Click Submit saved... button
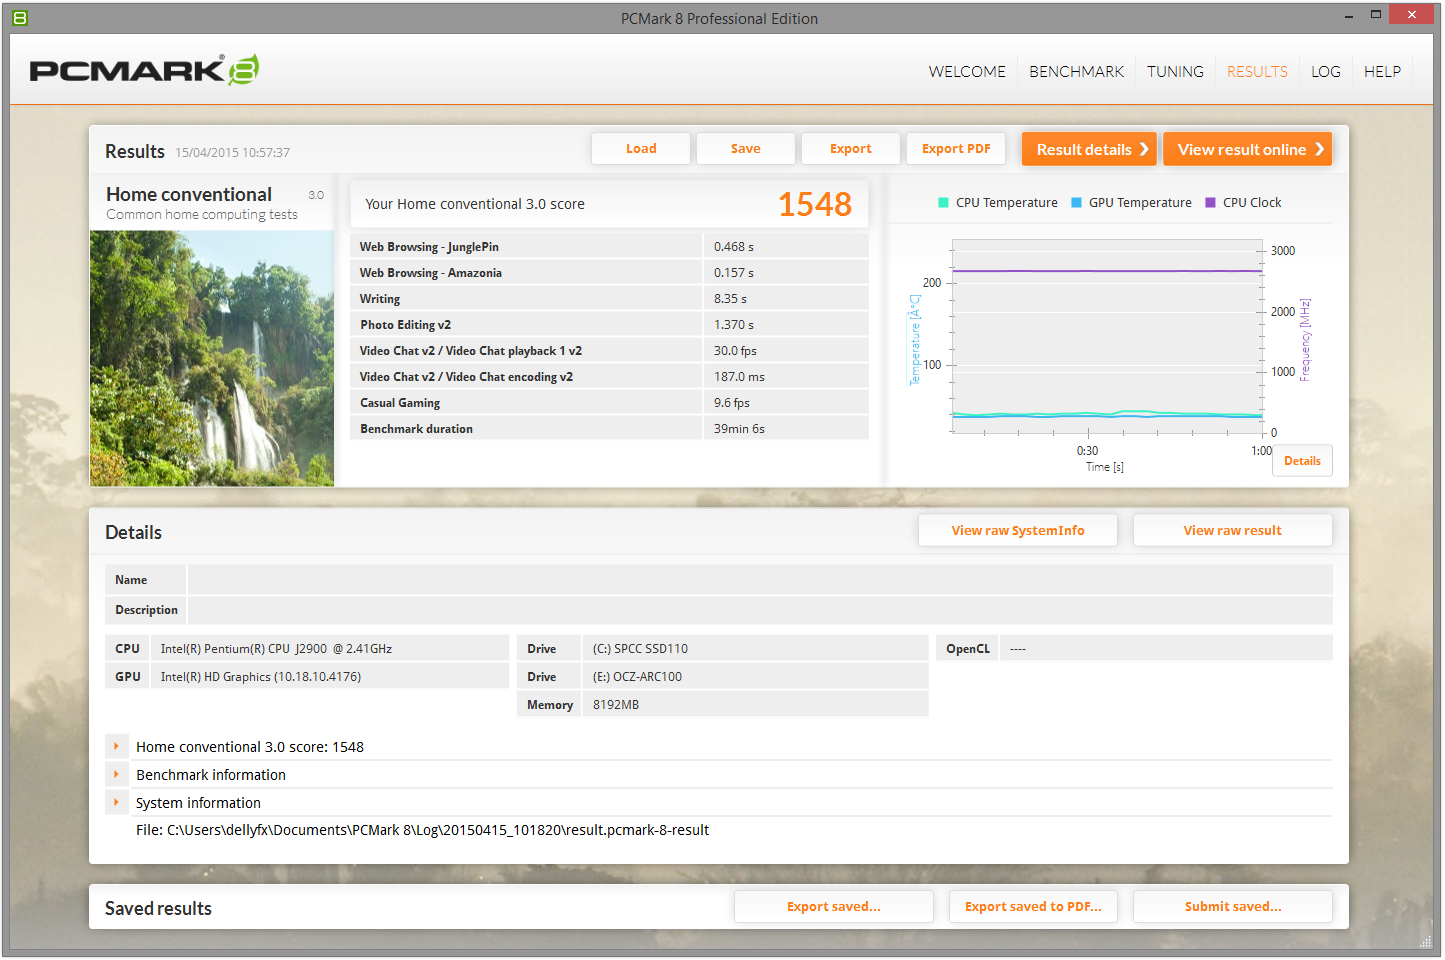The width and height of the screenshot is (1445, 960). (1232, 907)
